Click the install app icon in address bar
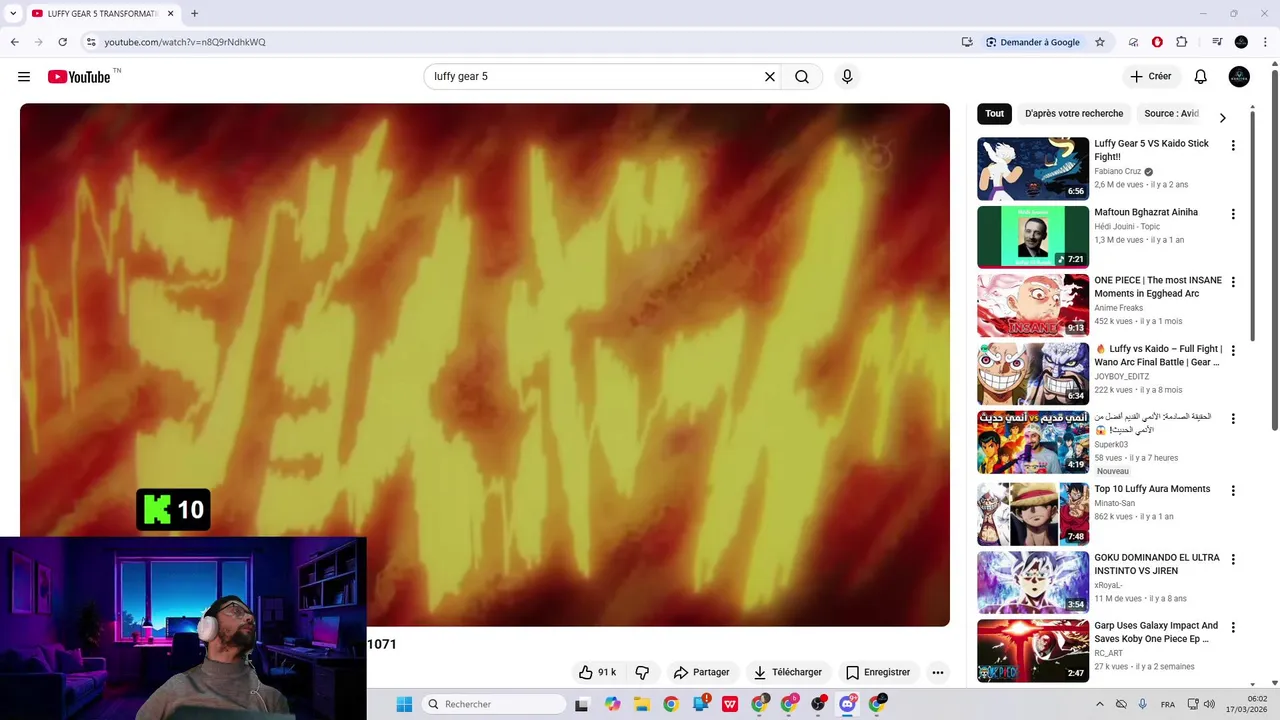The height and width of the screenshot is (720, 1280). (967, 42)
